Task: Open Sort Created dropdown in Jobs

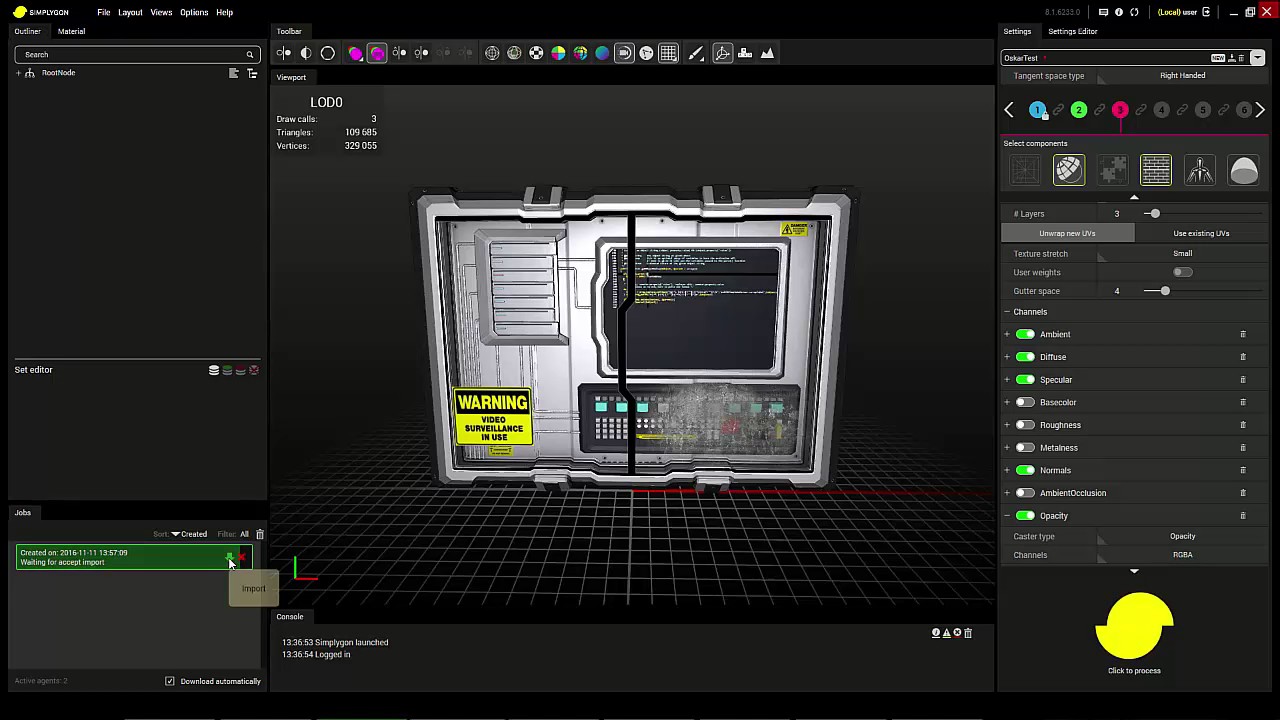Action: [189, 534]
